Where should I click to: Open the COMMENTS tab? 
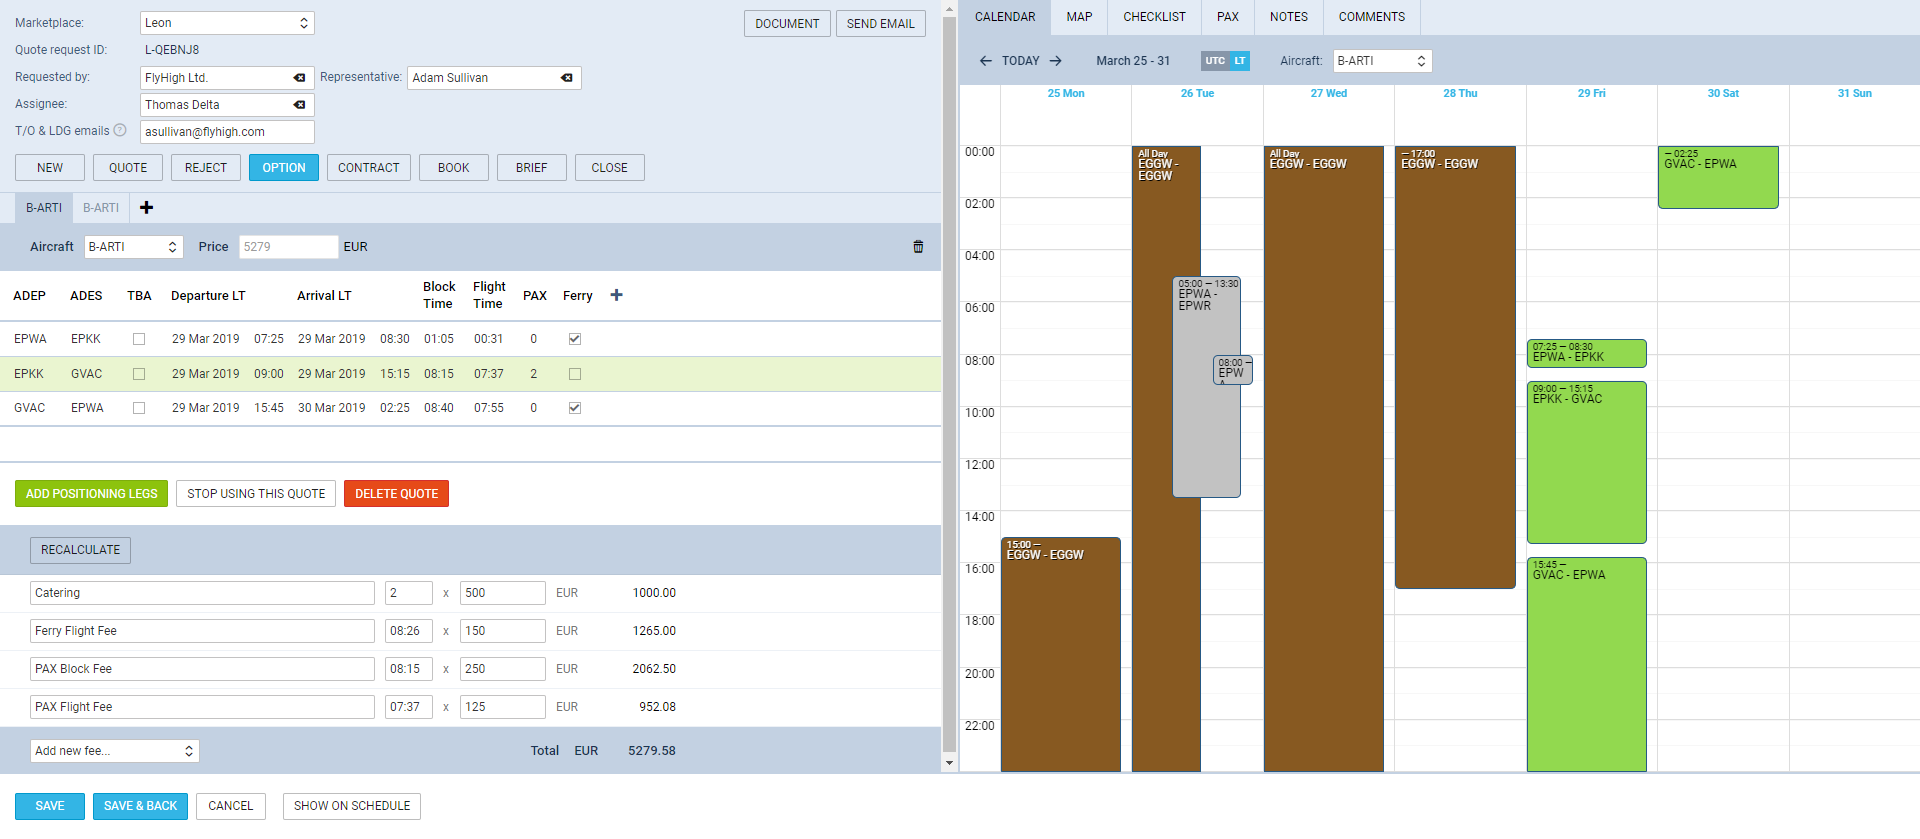click(1372, 17)
